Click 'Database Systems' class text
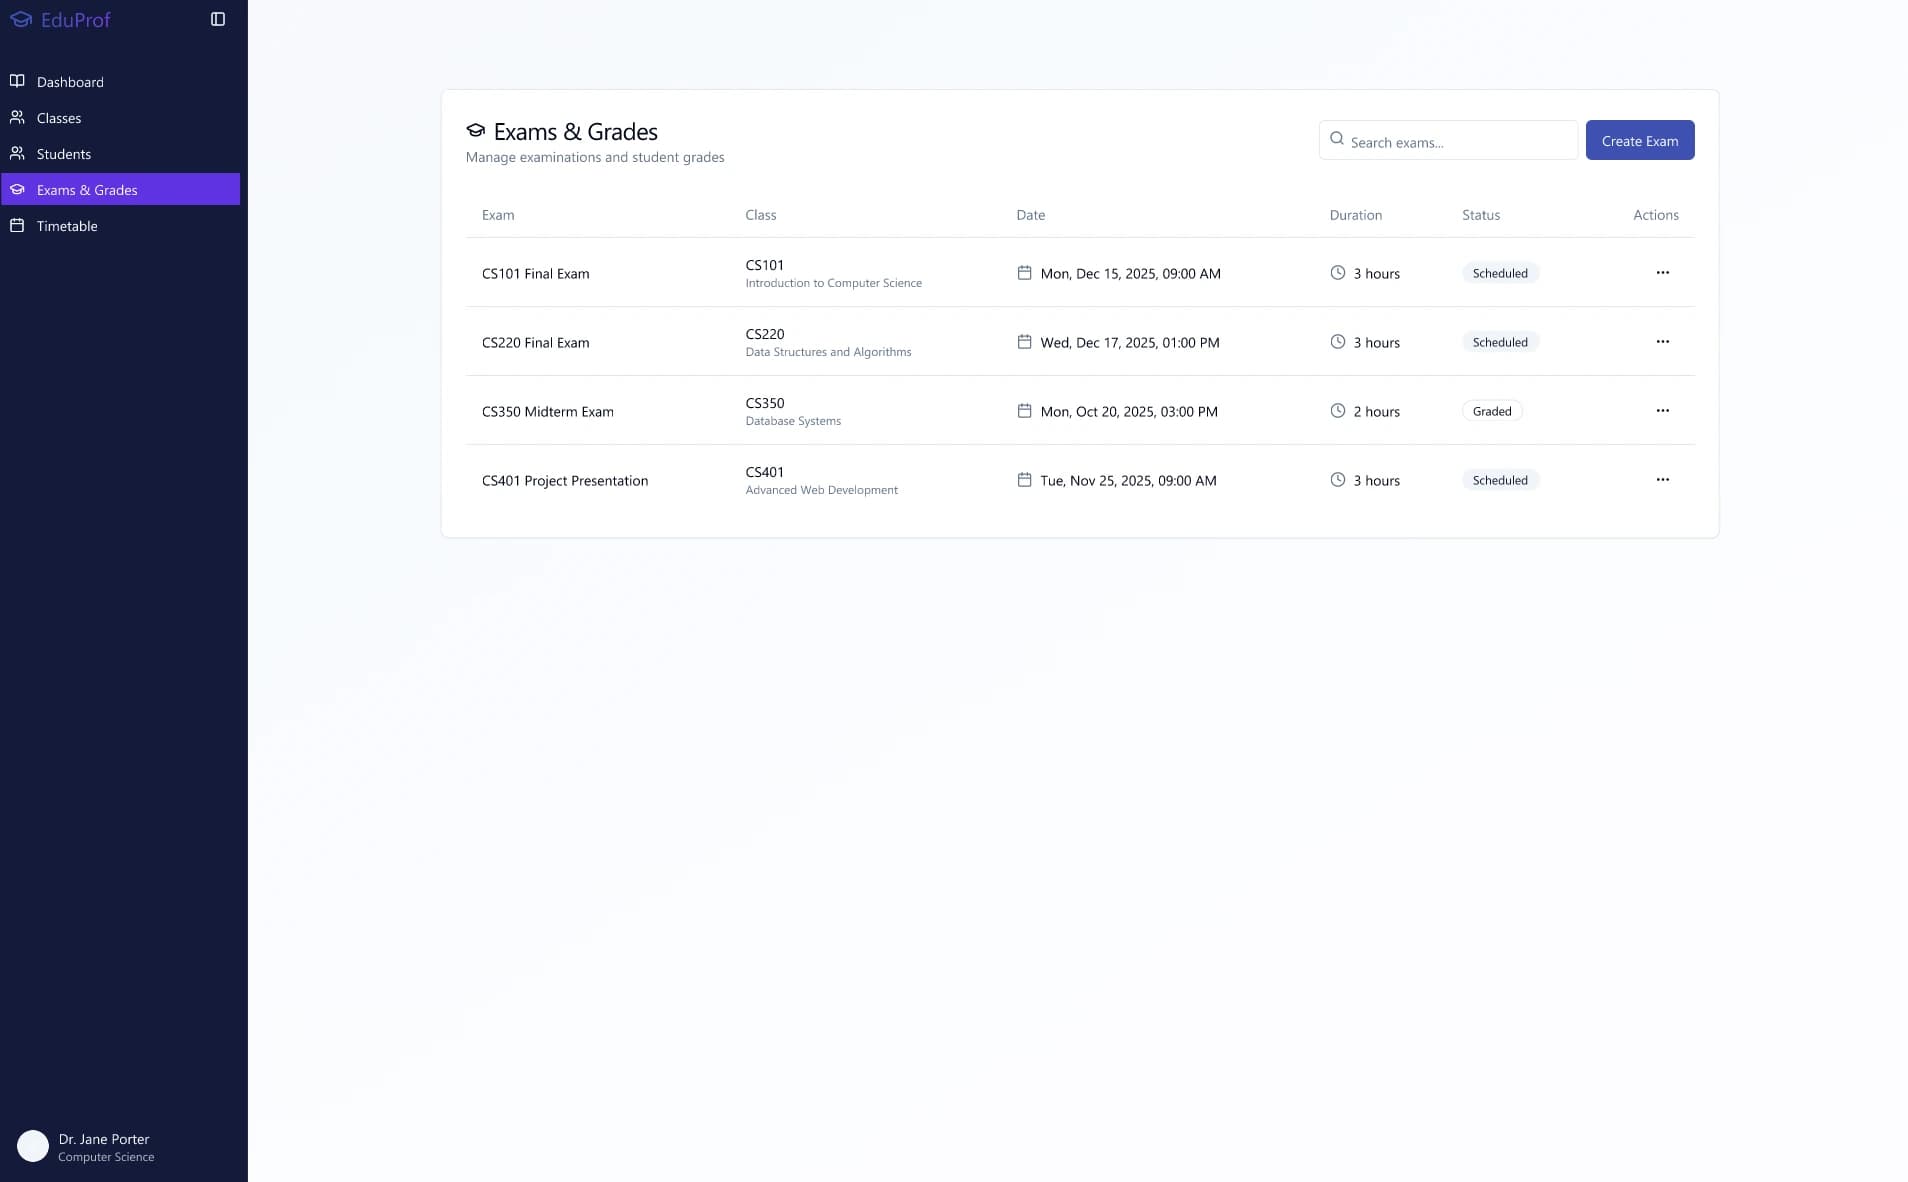The height and width of the screenshot is (1182, 1908). pos(793,421)
